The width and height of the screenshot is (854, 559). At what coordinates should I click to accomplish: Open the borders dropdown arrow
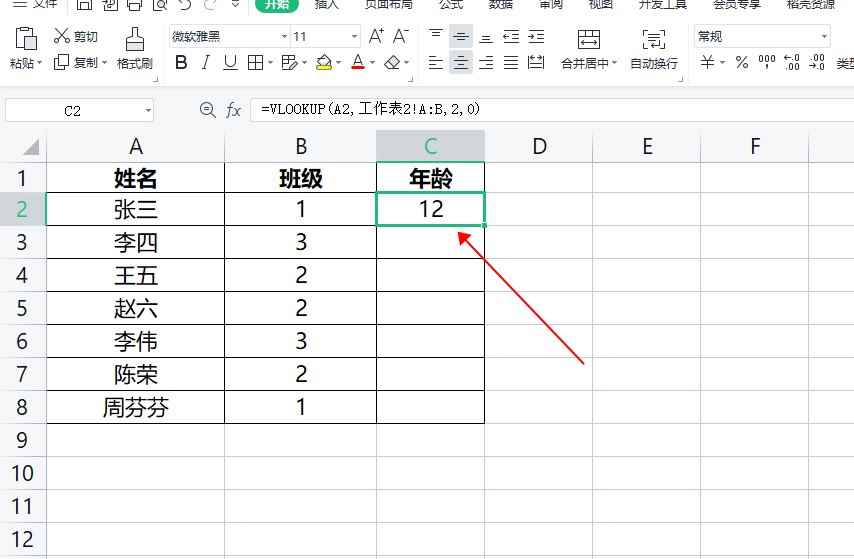pyautogui.click(x=271, y=63)
